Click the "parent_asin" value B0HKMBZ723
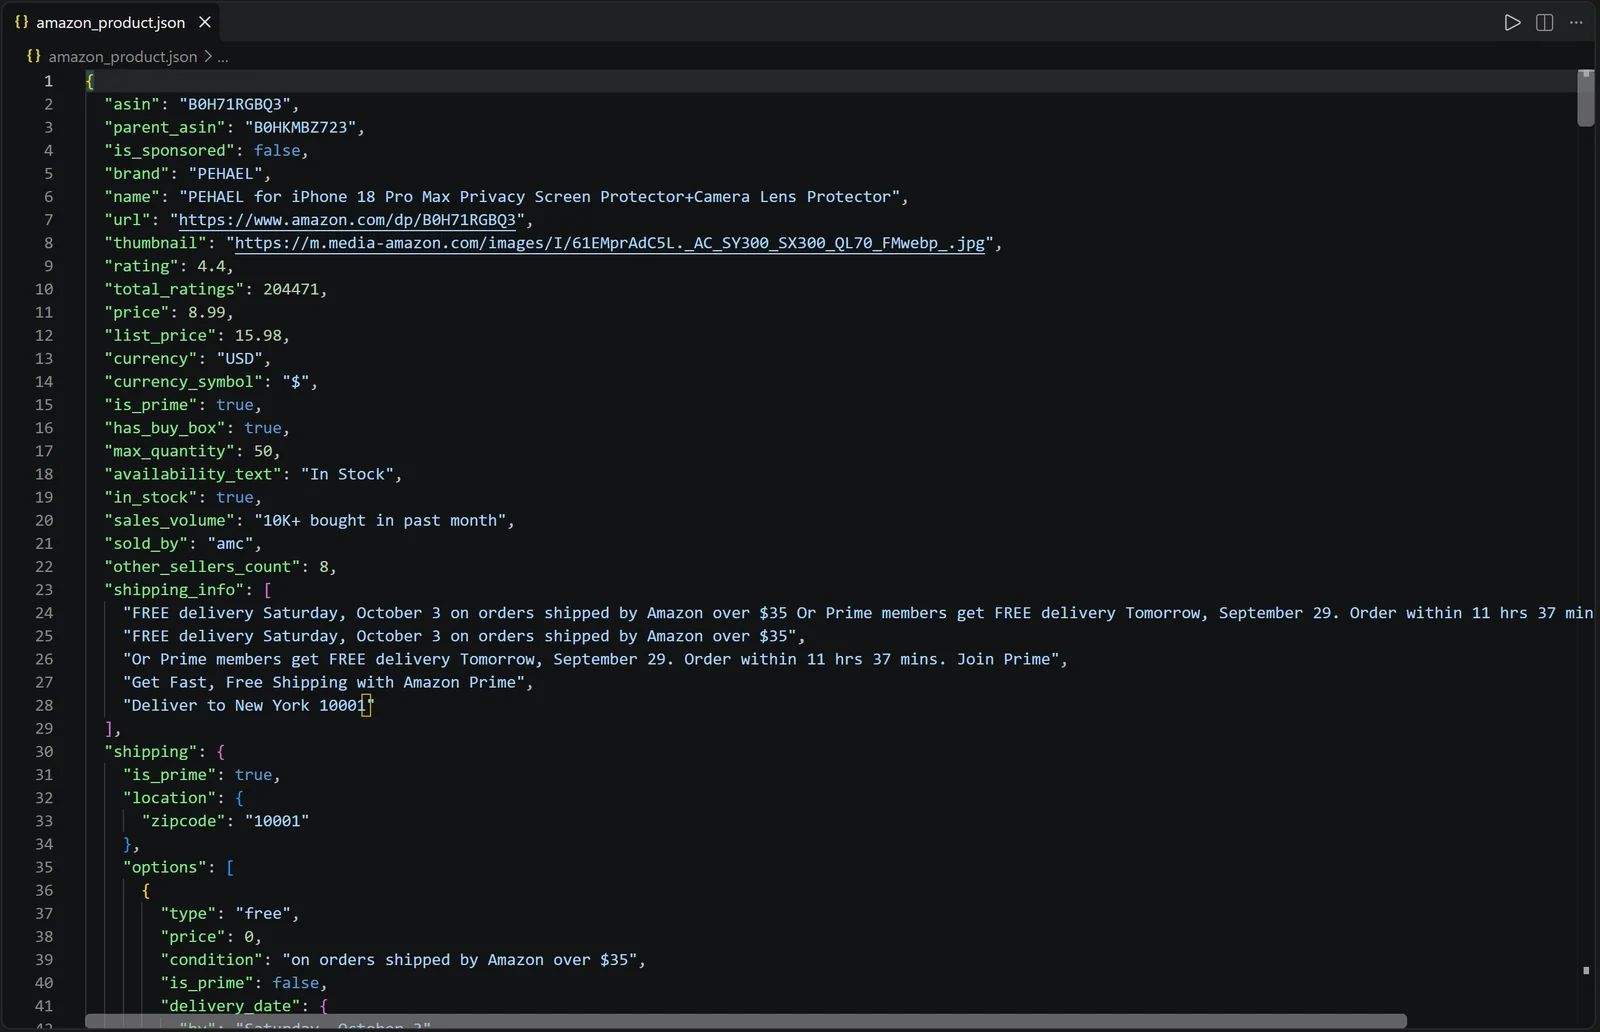Screen dimensions: 1600x1032 coord(300,127)
